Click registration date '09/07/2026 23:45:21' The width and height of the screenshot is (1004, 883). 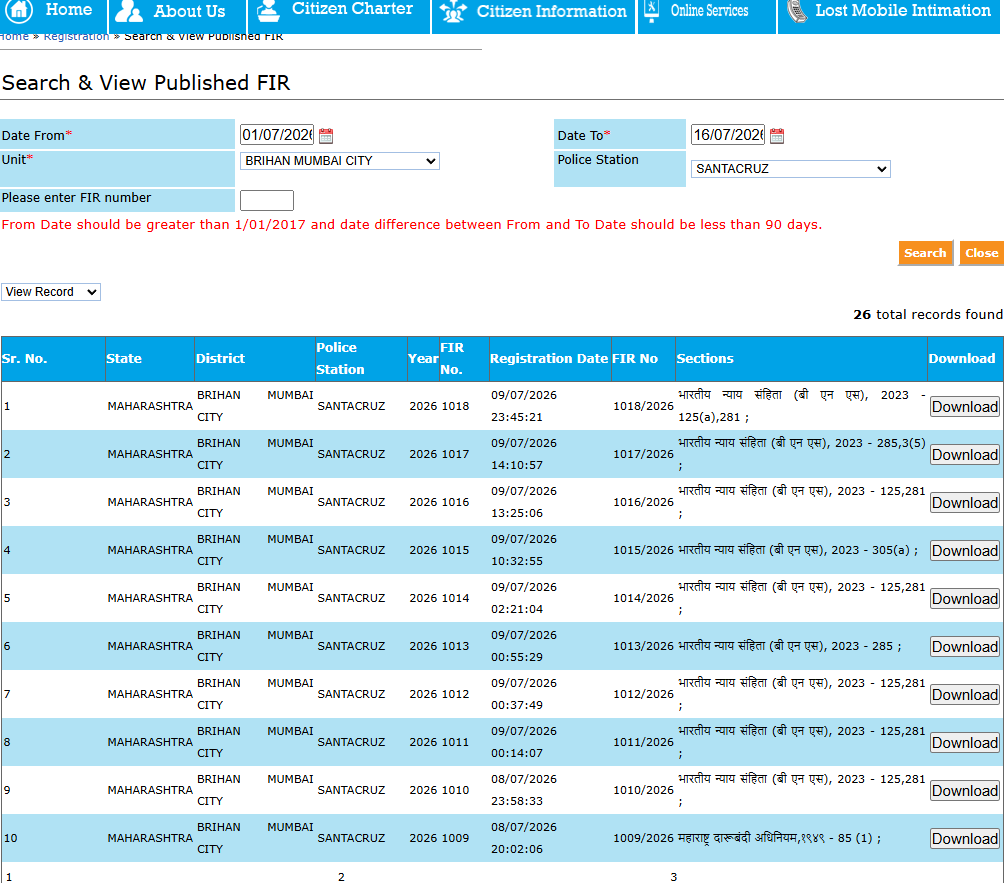(524, 406)
